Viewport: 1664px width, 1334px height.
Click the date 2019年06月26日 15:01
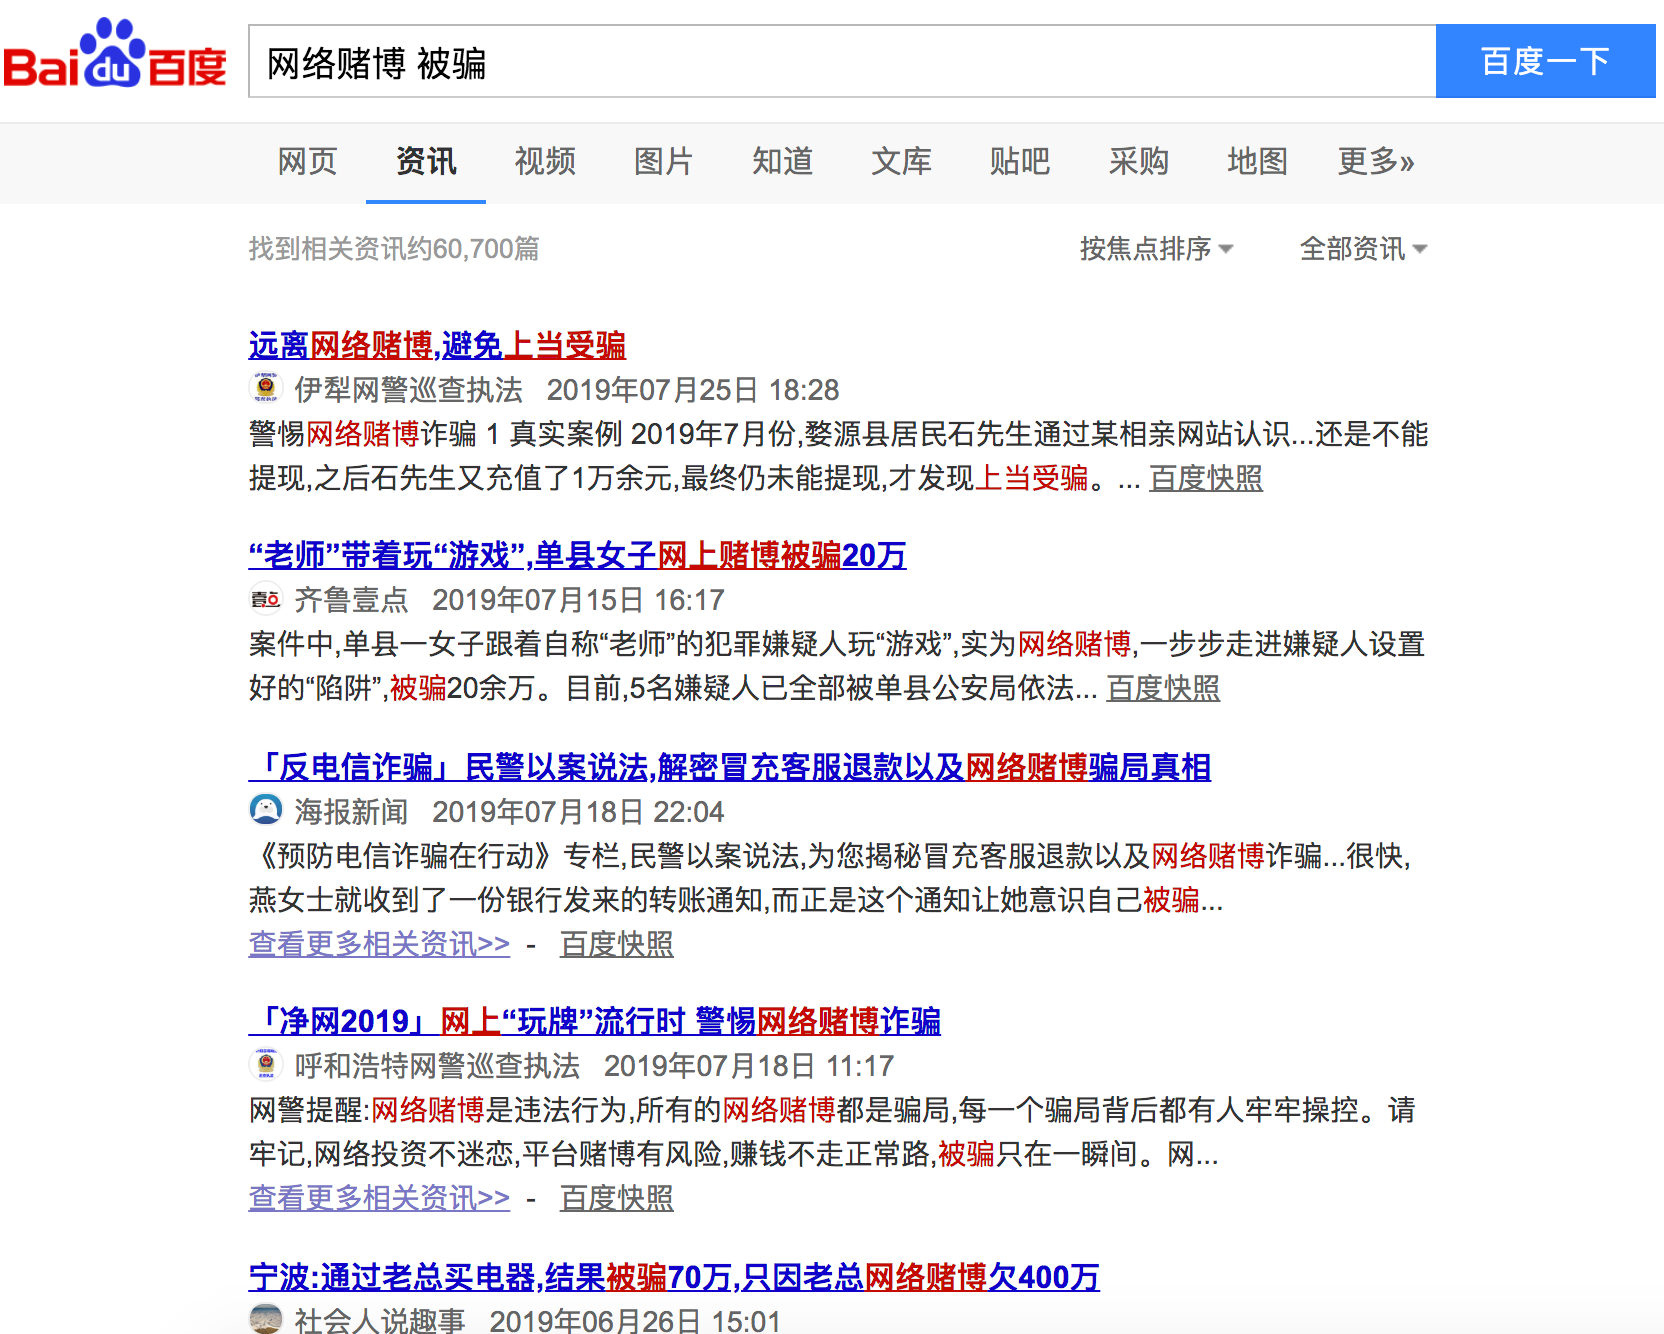pyautogui.click(x=635, y=1321)
